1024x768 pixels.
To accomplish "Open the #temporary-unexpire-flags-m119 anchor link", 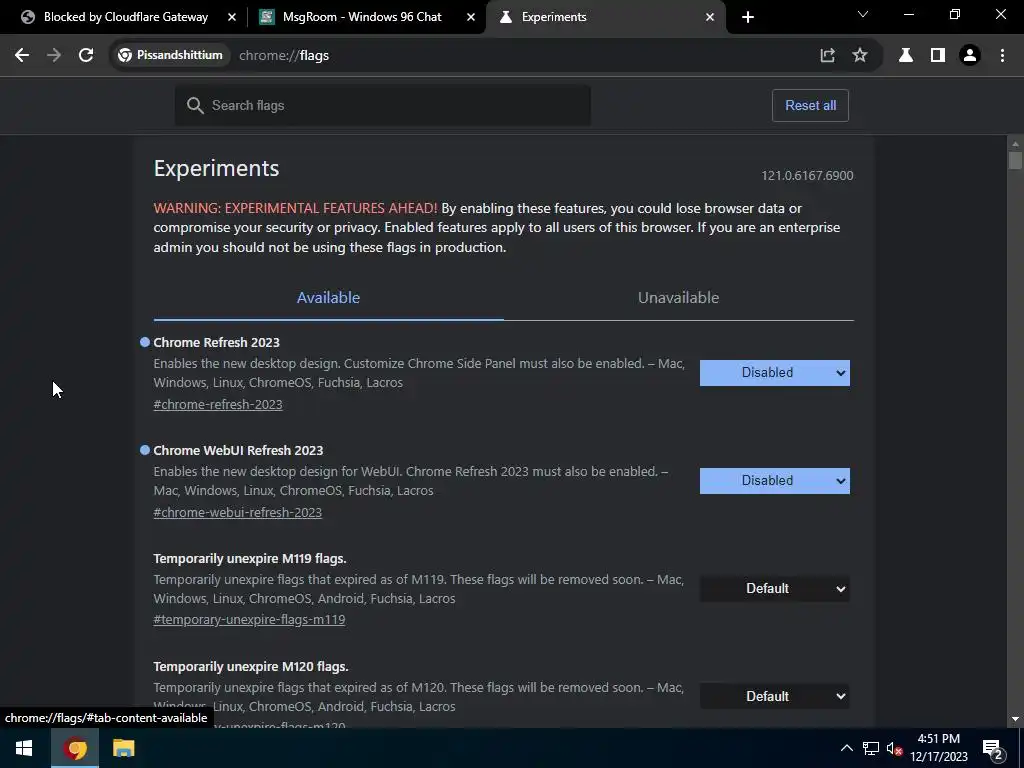I will coord(249,620).
